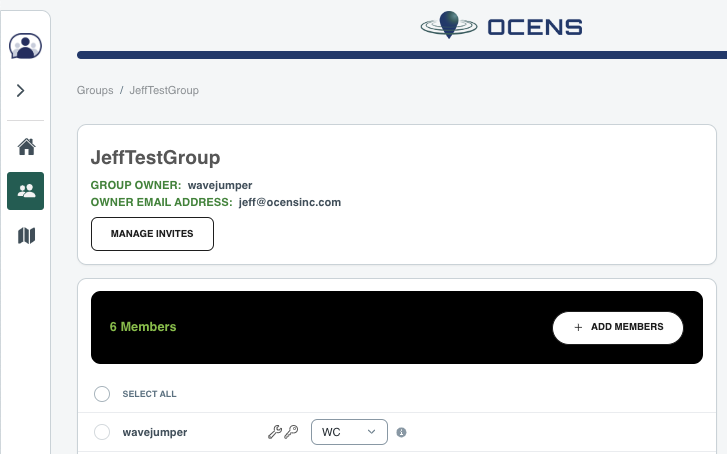Click the key icon next to wavejumper
The height and width of the screenshot is (454, 727).
[x=291, y=432]
